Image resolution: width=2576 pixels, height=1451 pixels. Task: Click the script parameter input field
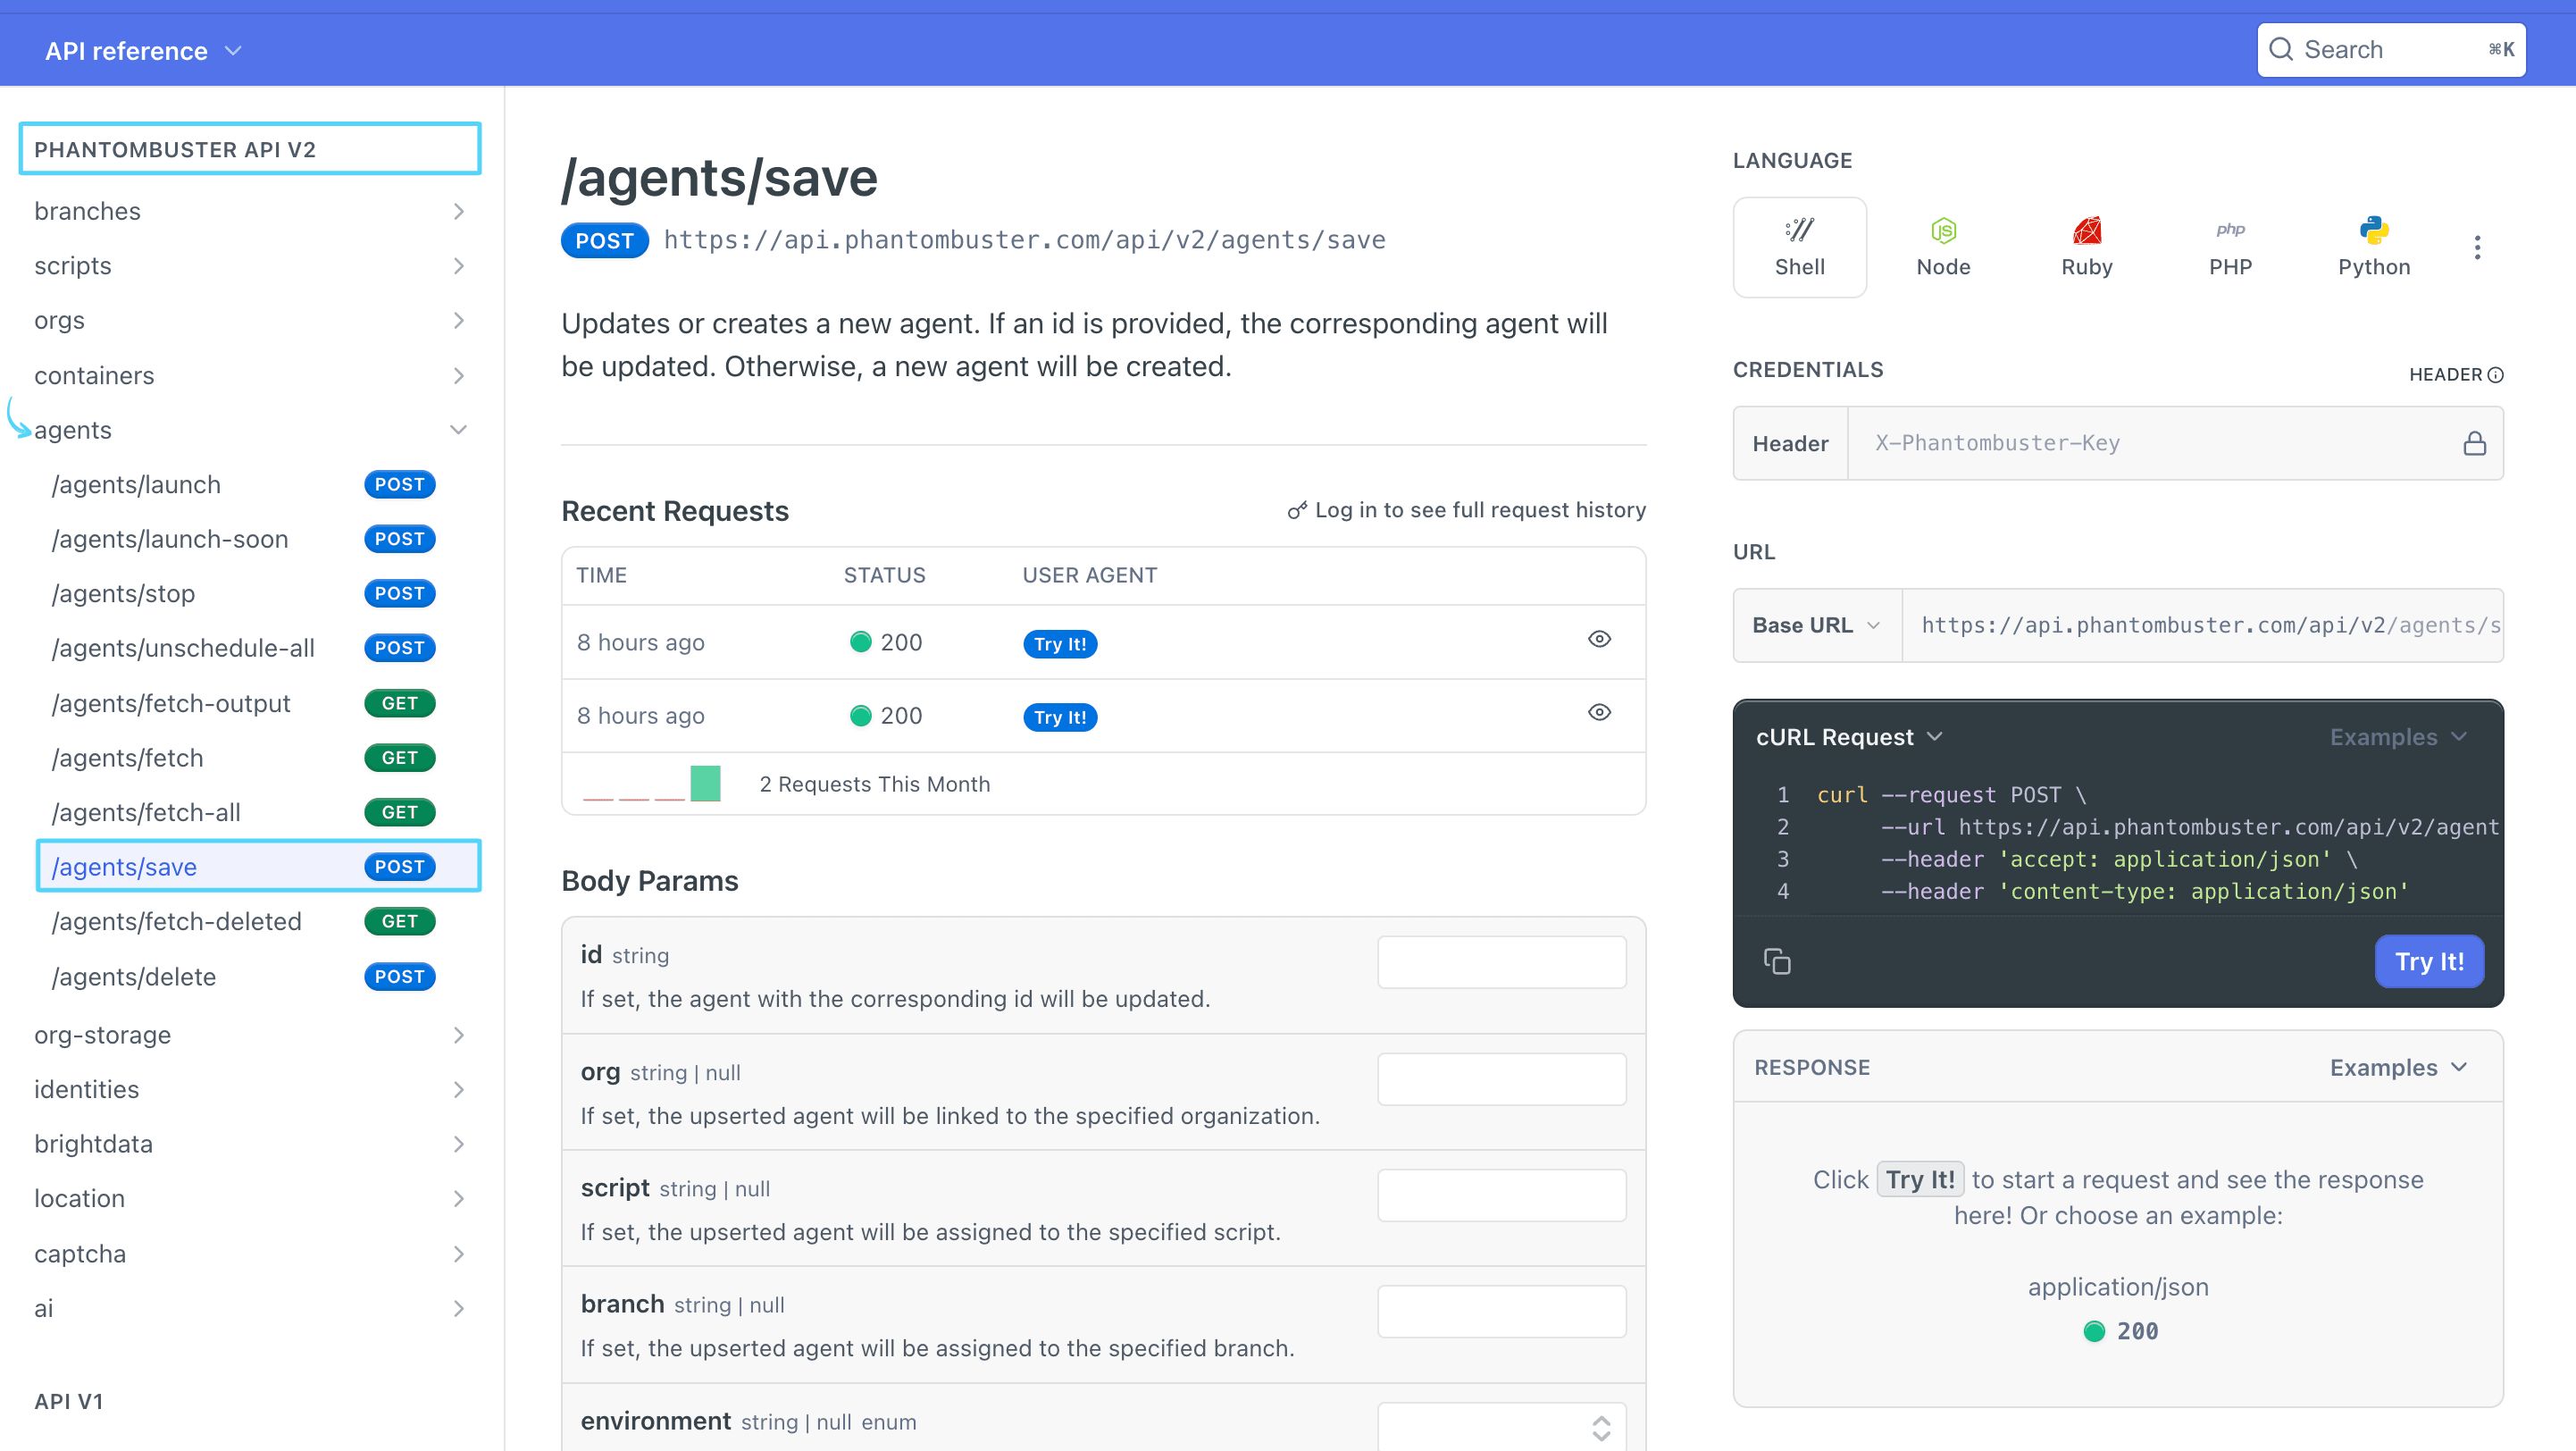pyautogui.click(x=1502, y=1195)
